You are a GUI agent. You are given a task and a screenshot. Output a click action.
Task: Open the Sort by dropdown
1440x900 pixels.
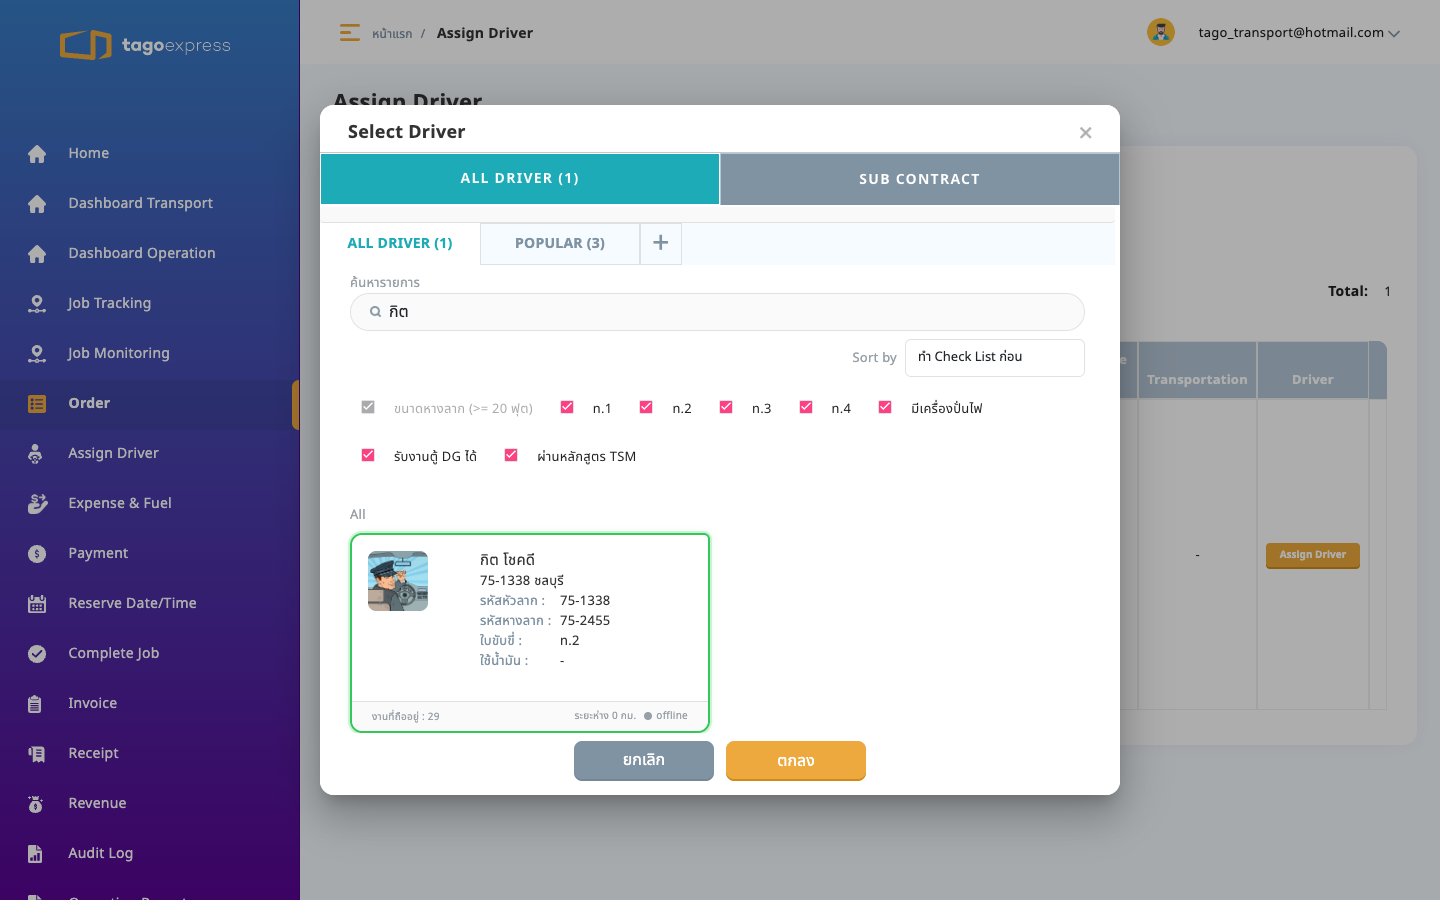click(995, 358)
